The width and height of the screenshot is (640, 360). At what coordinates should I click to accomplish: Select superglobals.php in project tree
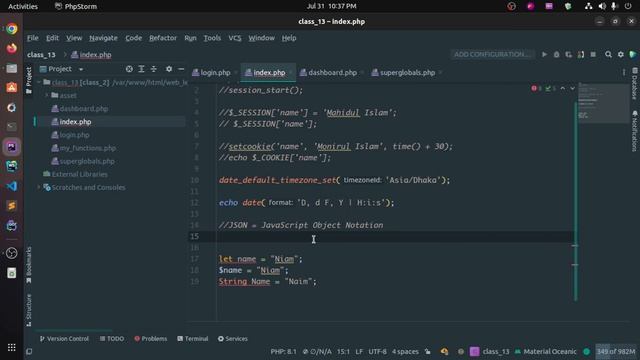(87, 161)
